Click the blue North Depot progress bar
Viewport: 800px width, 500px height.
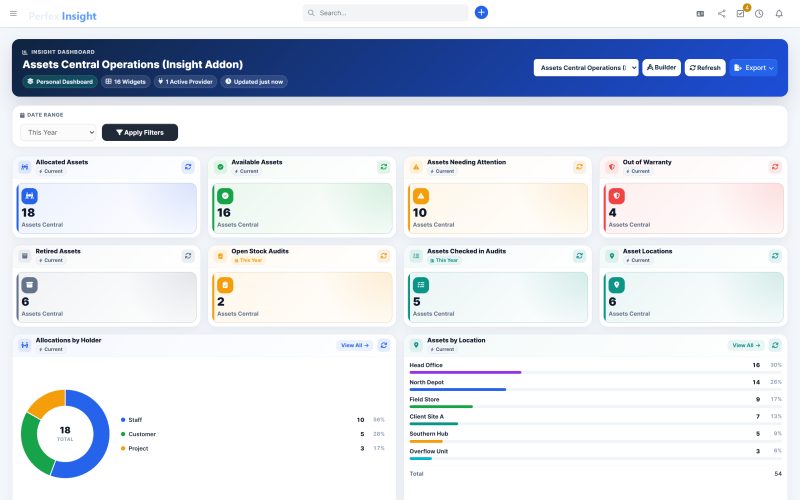pos(458,390)
